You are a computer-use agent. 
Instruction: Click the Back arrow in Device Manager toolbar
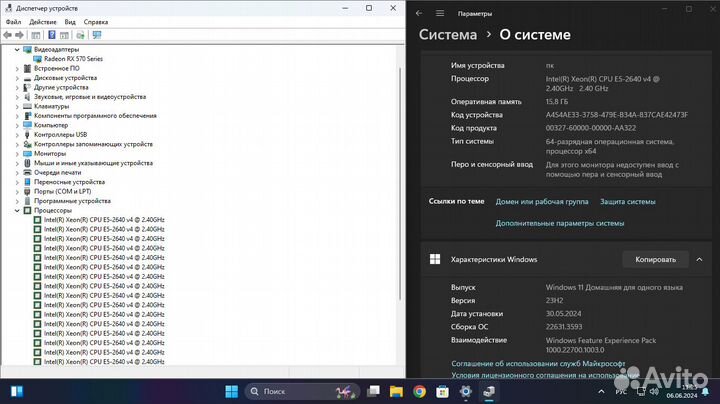[x=7, y=35]
